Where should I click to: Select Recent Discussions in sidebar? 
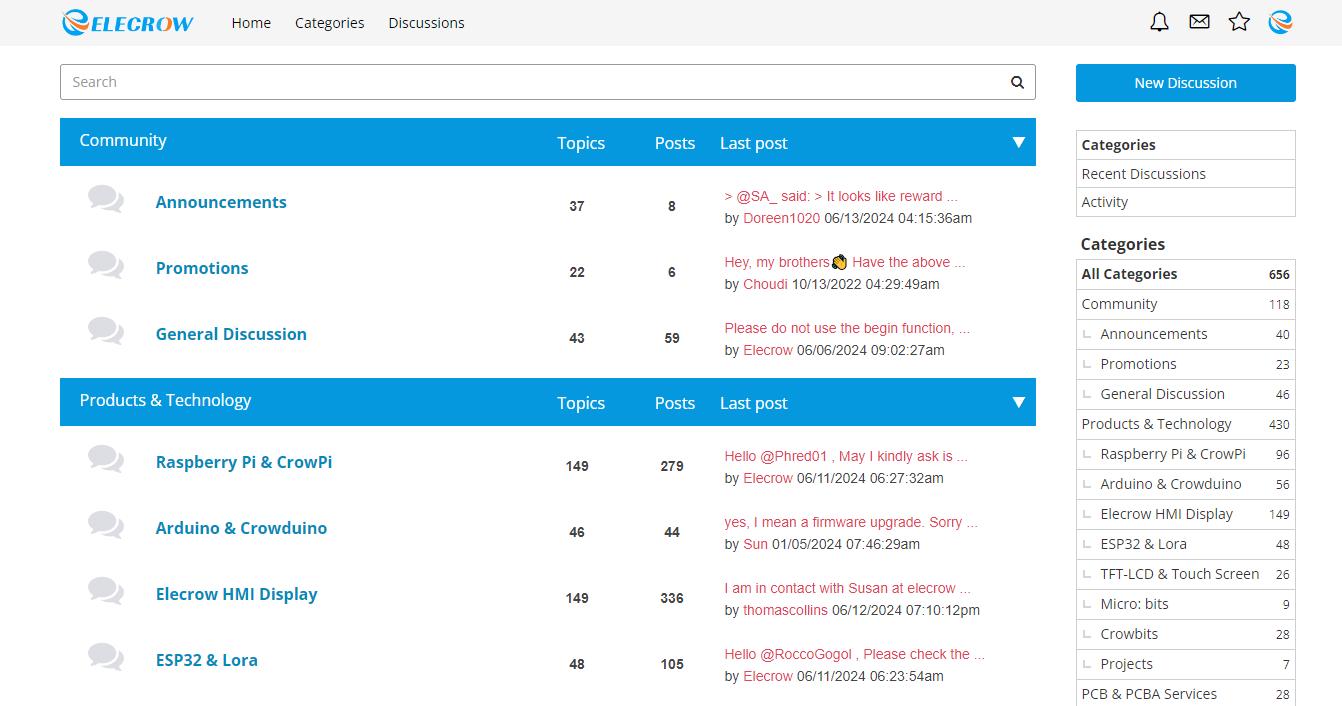[x=1186, y=173]
